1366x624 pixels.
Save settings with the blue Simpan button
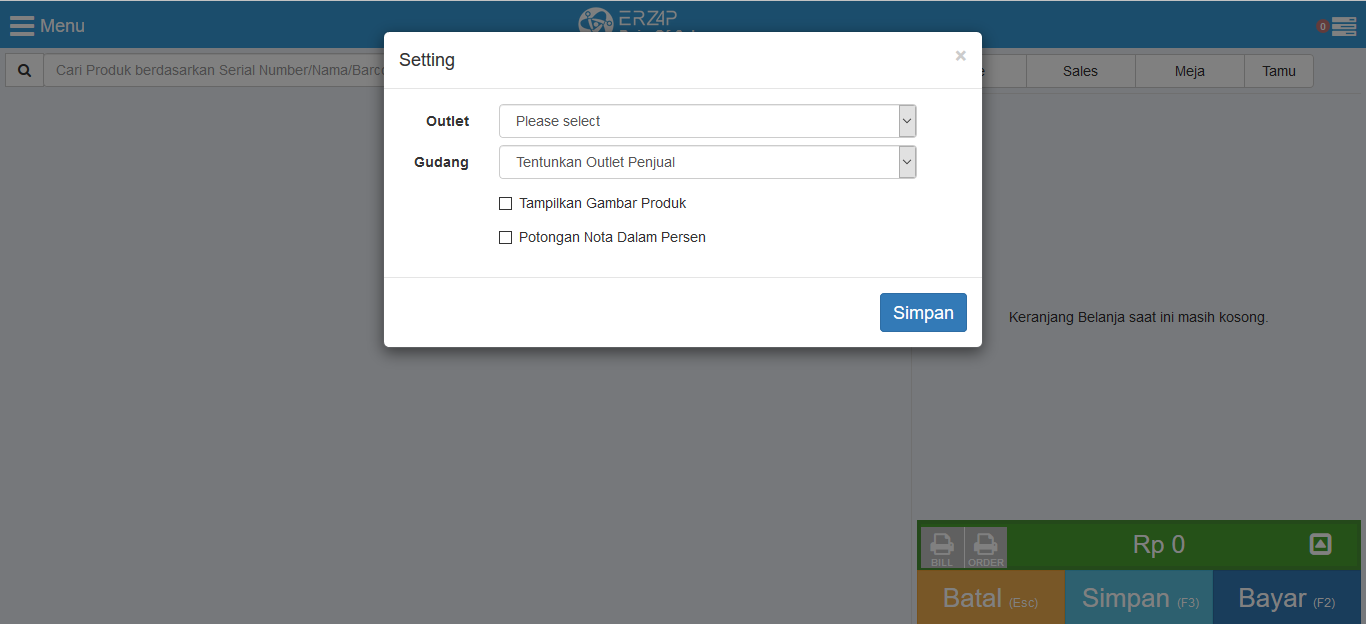[x=923, y=312]
